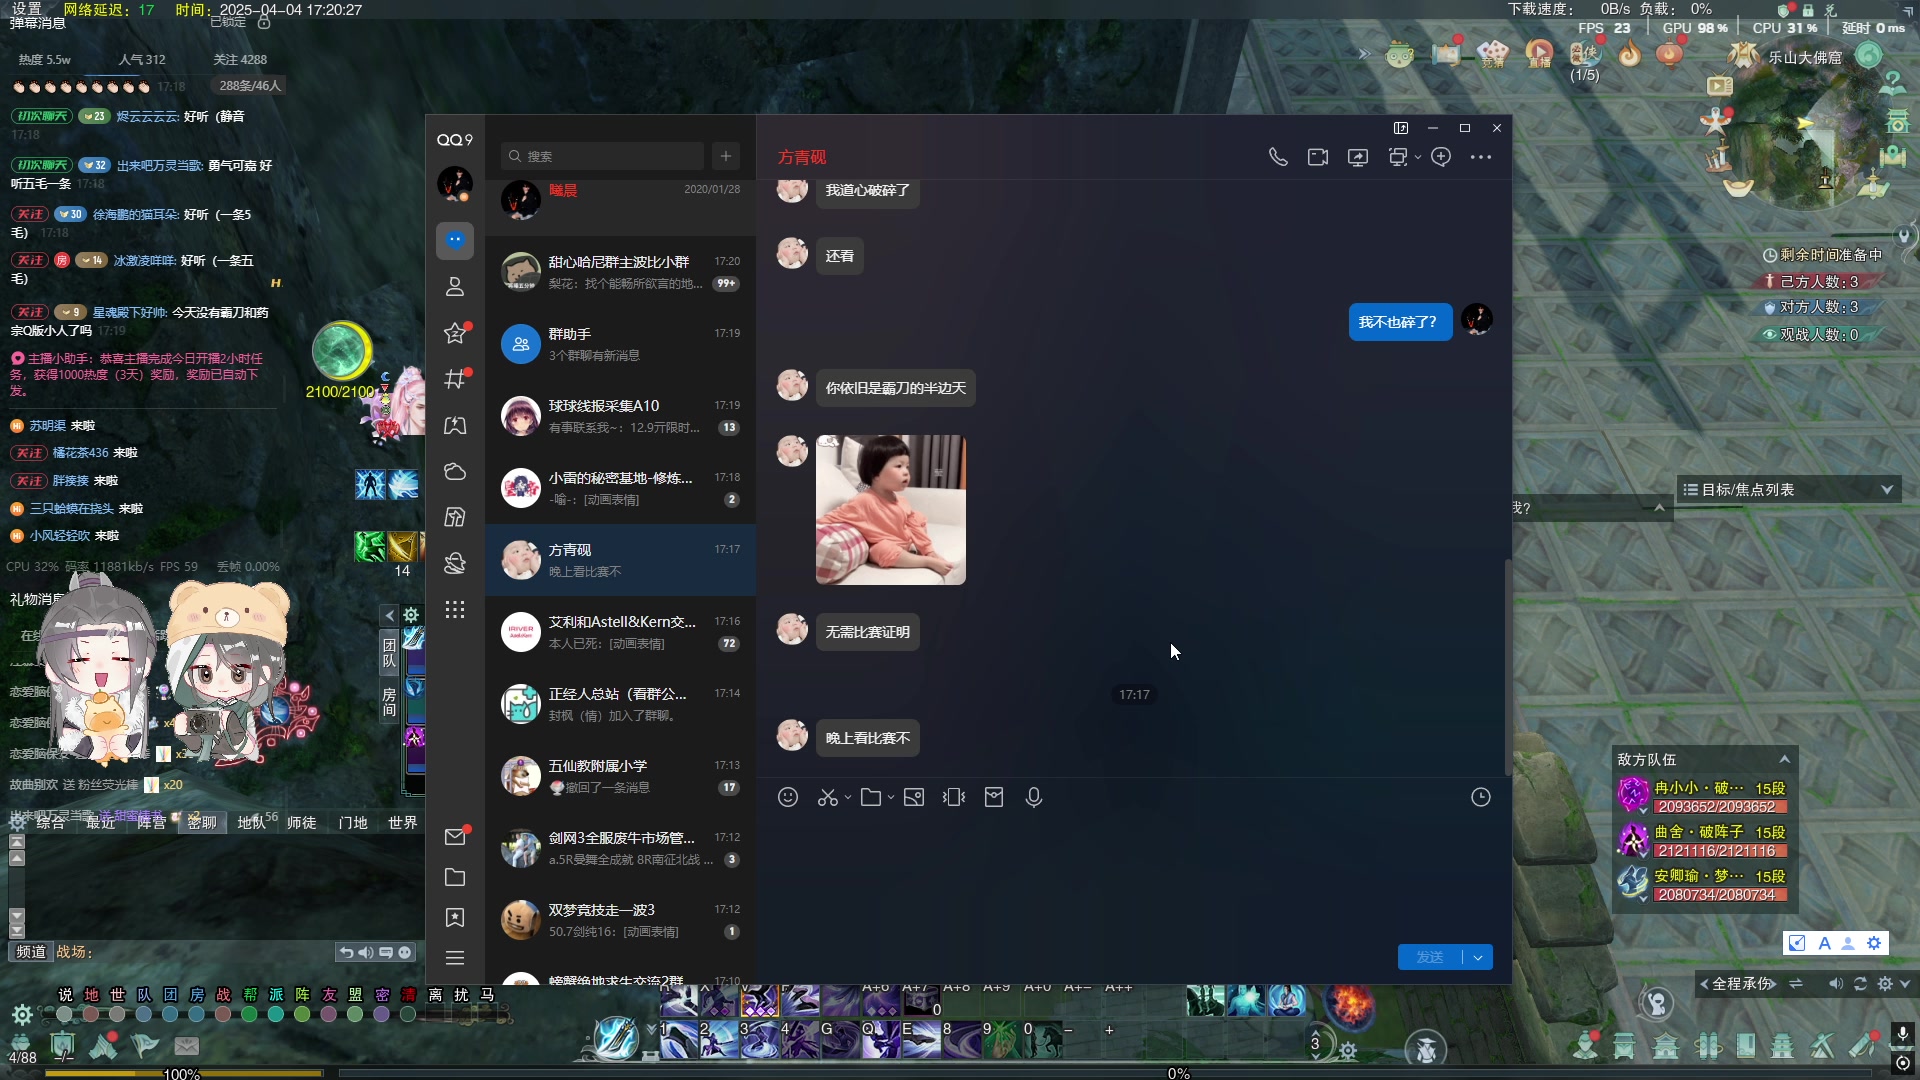Click the send image icon
Viewport: 1920px width, 1080px height.
(x=914, y=797)
